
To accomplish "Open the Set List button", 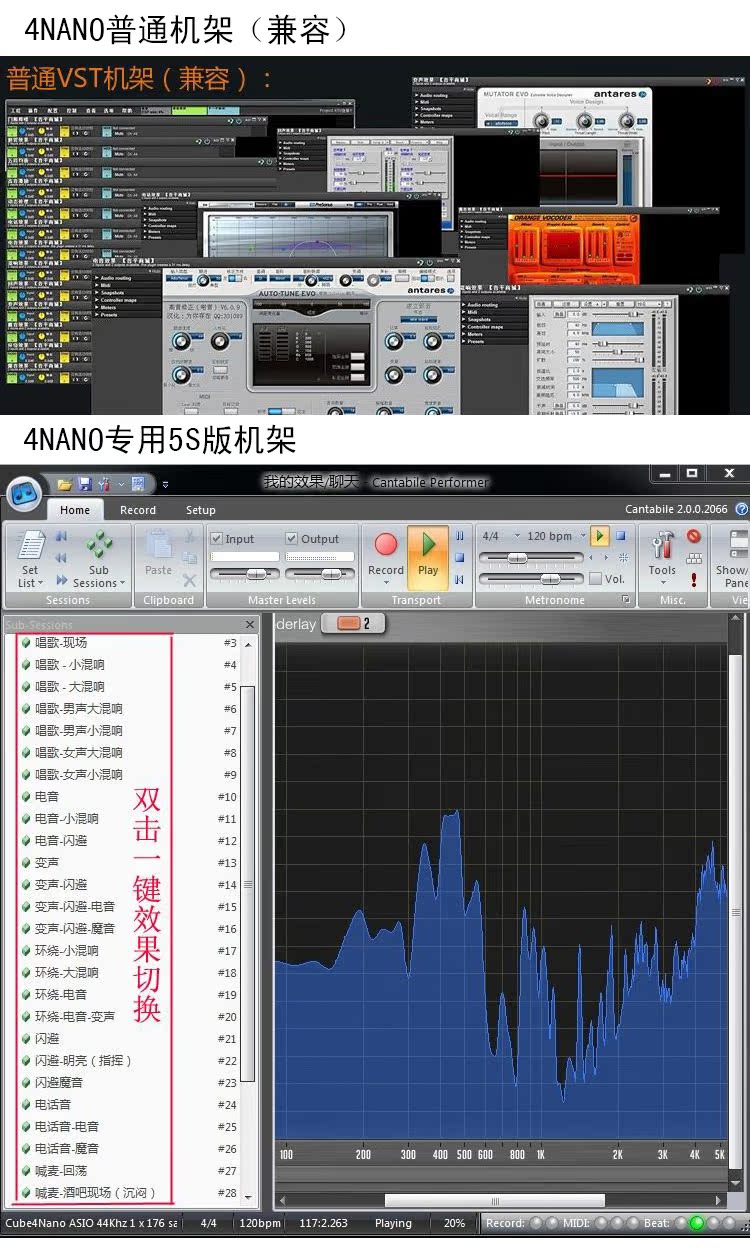I will (31, 558).
